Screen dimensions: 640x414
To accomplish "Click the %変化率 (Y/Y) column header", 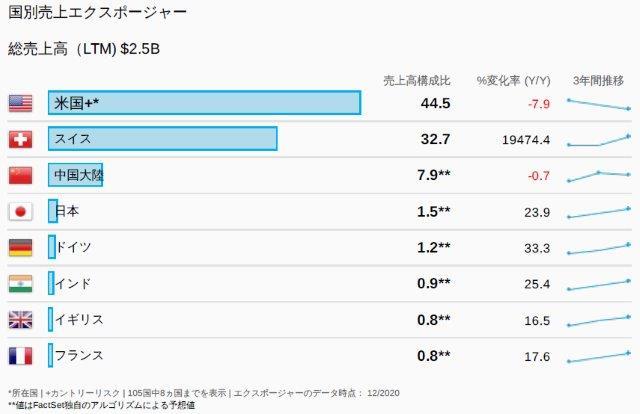I will click(x=513, y=79).
